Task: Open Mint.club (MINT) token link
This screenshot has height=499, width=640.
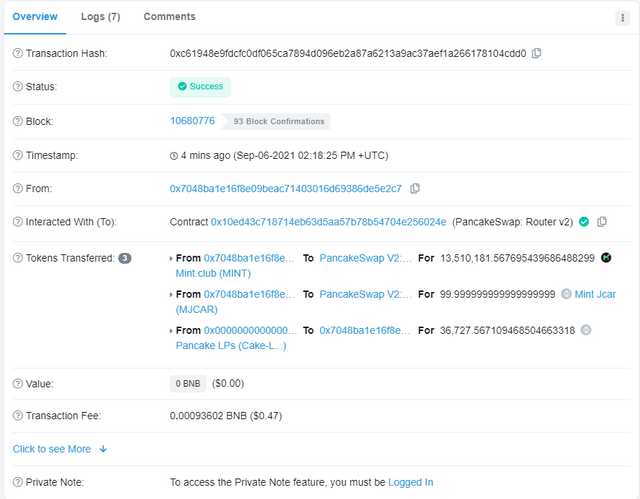Action: click(213, 273)
